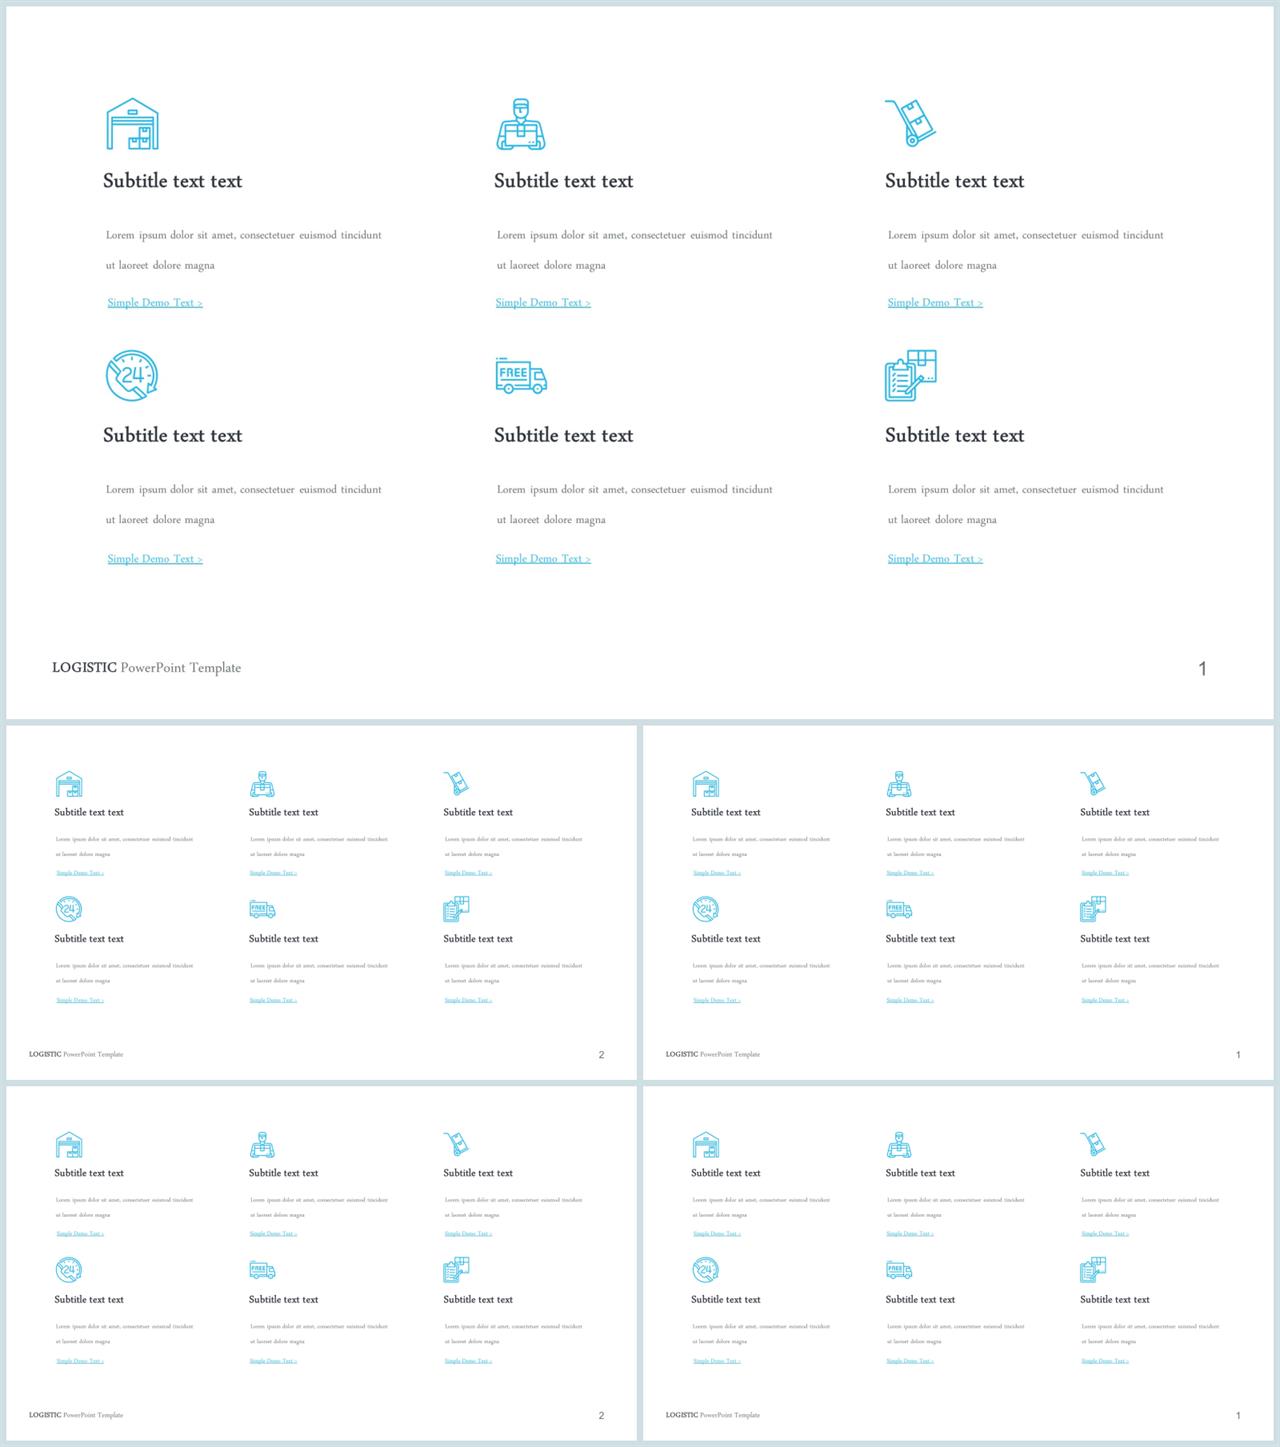Choose the 24-hour icon in the bottom-left slide
The height and width of the screenshot is (1447, 1280).
pyautogui.click(x=69, y=1270)
